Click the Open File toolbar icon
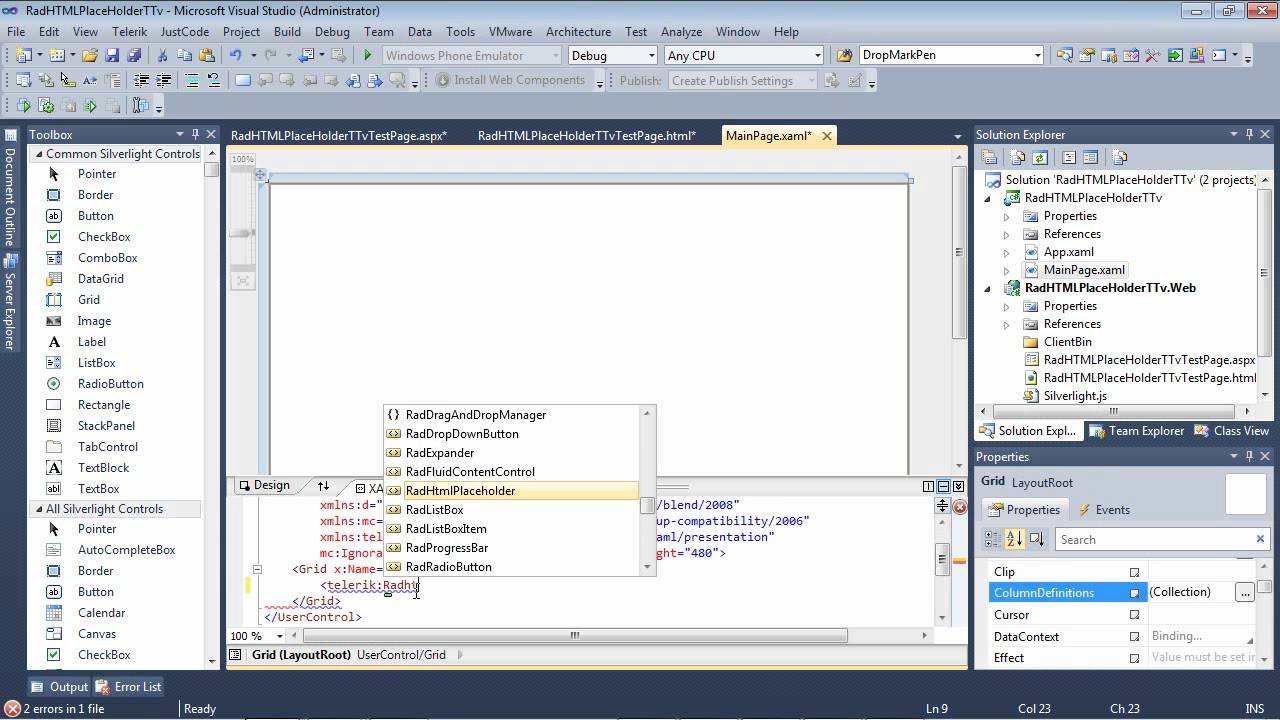 [90, 56]
